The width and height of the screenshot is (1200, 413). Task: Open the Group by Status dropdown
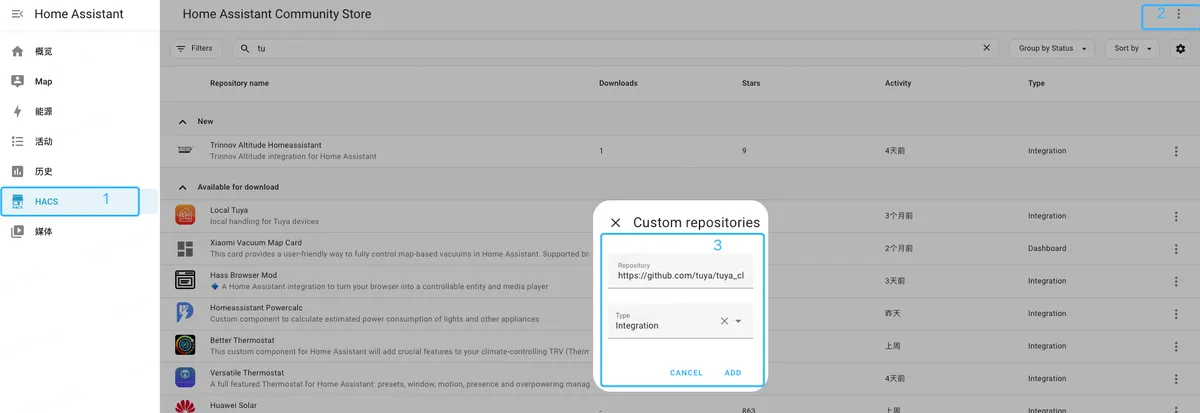pos(1052,48)
